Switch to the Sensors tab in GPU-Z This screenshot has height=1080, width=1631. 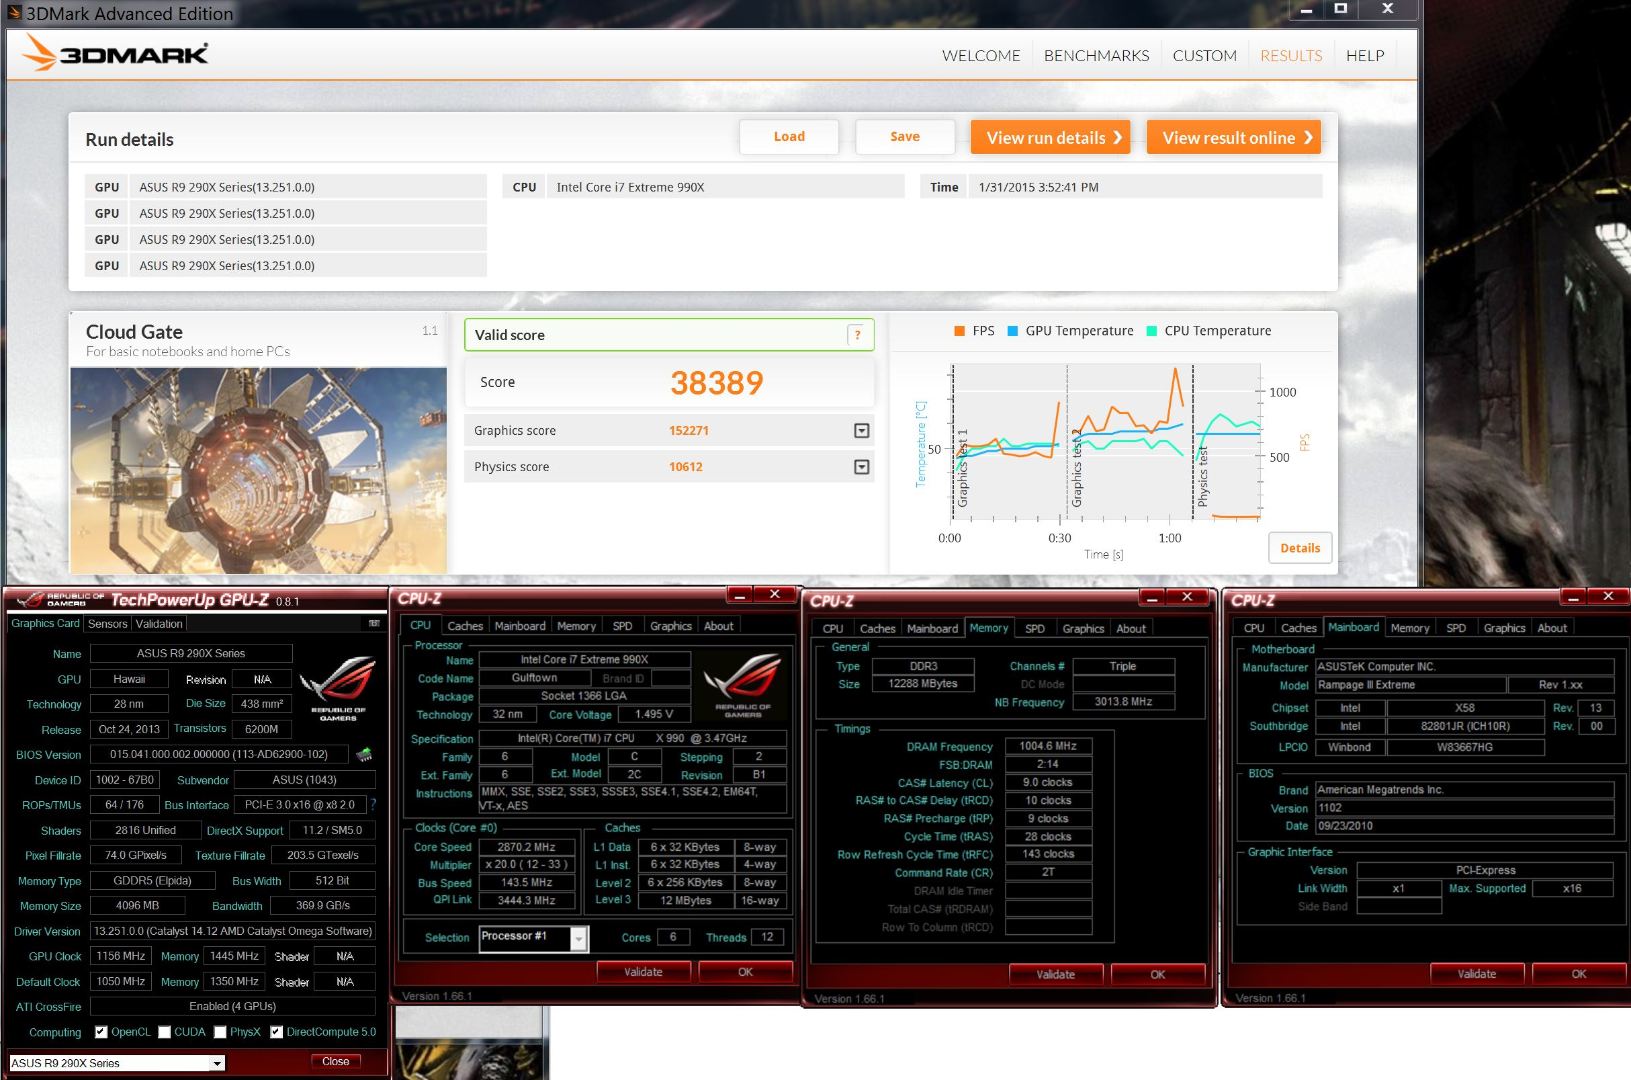[108, 624]
